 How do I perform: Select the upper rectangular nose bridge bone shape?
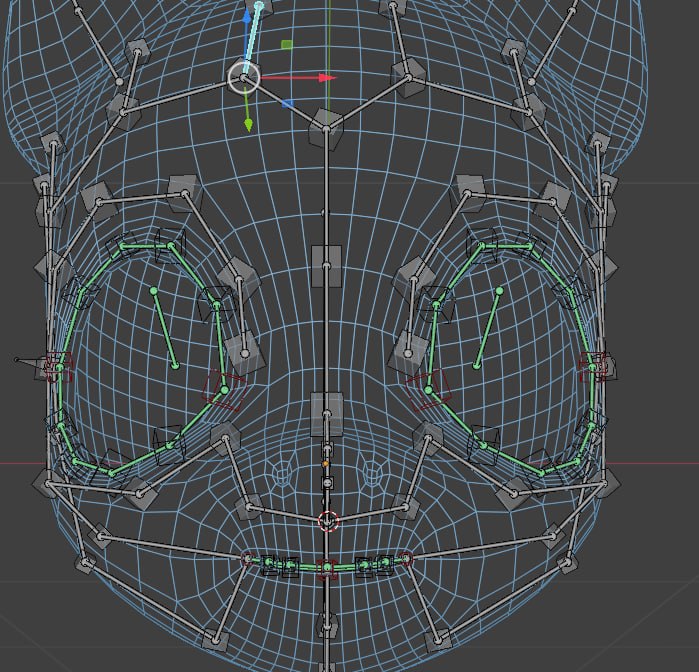pyautogui.click(x=326, y=266)
